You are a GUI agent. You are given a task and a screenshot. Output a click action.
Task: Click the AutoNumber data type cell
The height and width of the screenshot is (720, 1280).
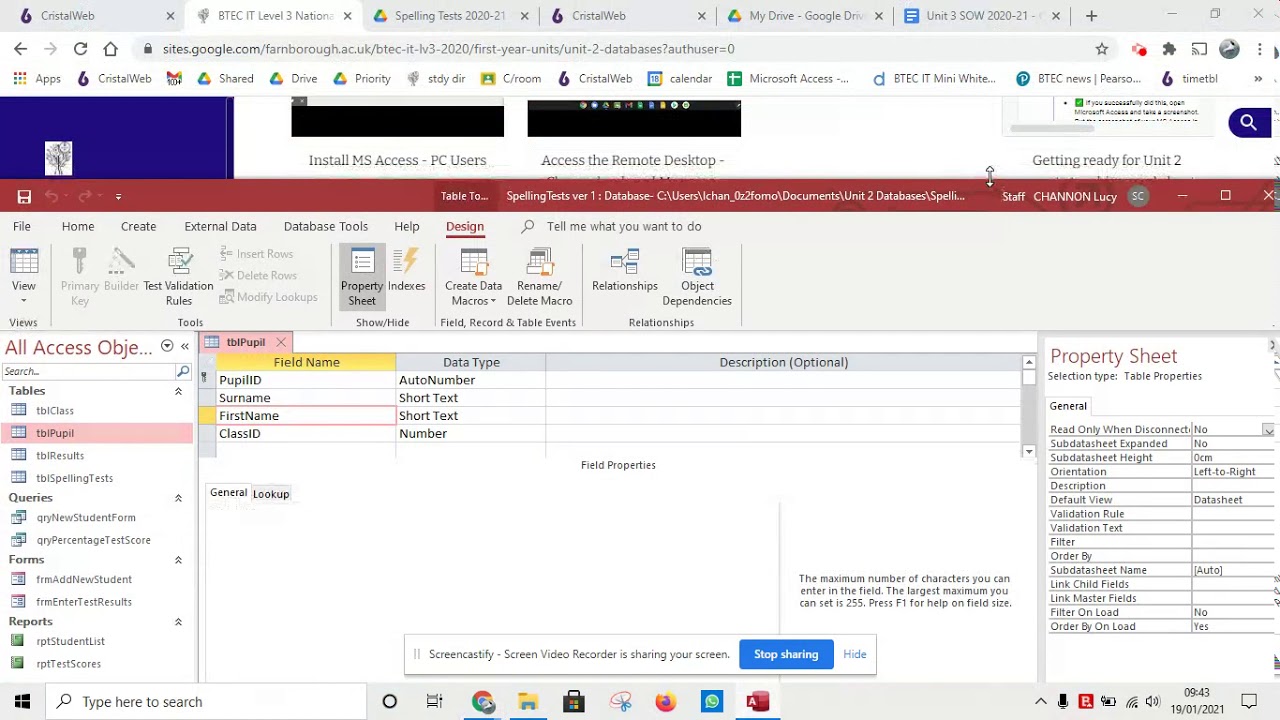pos(471,380)
